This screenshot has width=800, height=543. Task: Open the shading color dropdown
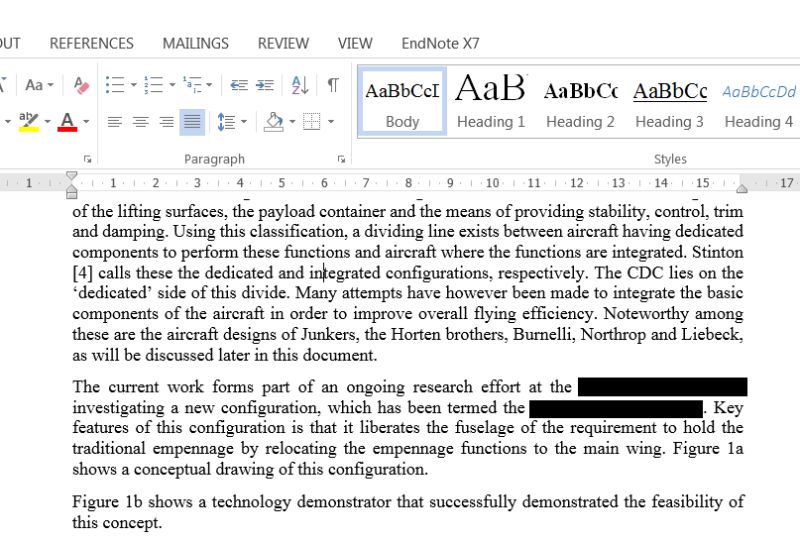click(x=292, y=121)
